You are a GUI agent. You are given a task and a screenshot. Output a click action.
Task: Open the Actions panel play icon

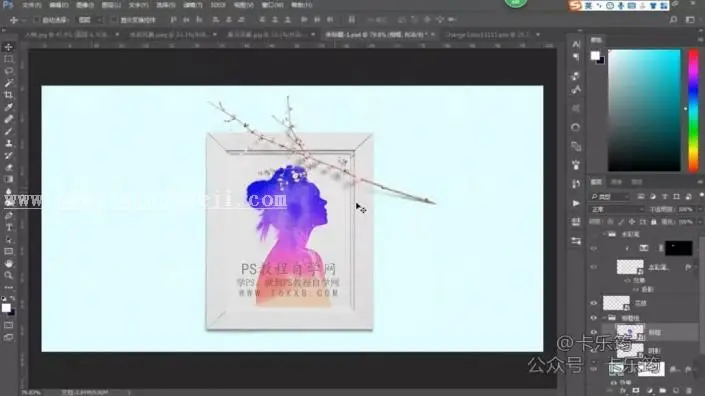pyautogui.click(x=576, y=203)
